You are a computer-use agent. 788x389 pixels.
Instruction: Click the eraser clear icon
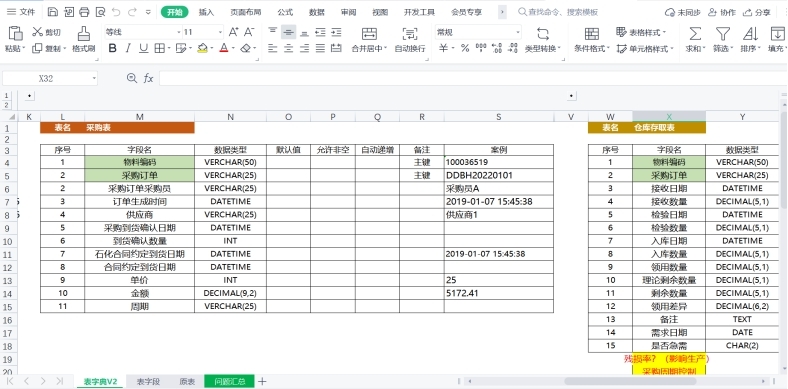(245, 48)
